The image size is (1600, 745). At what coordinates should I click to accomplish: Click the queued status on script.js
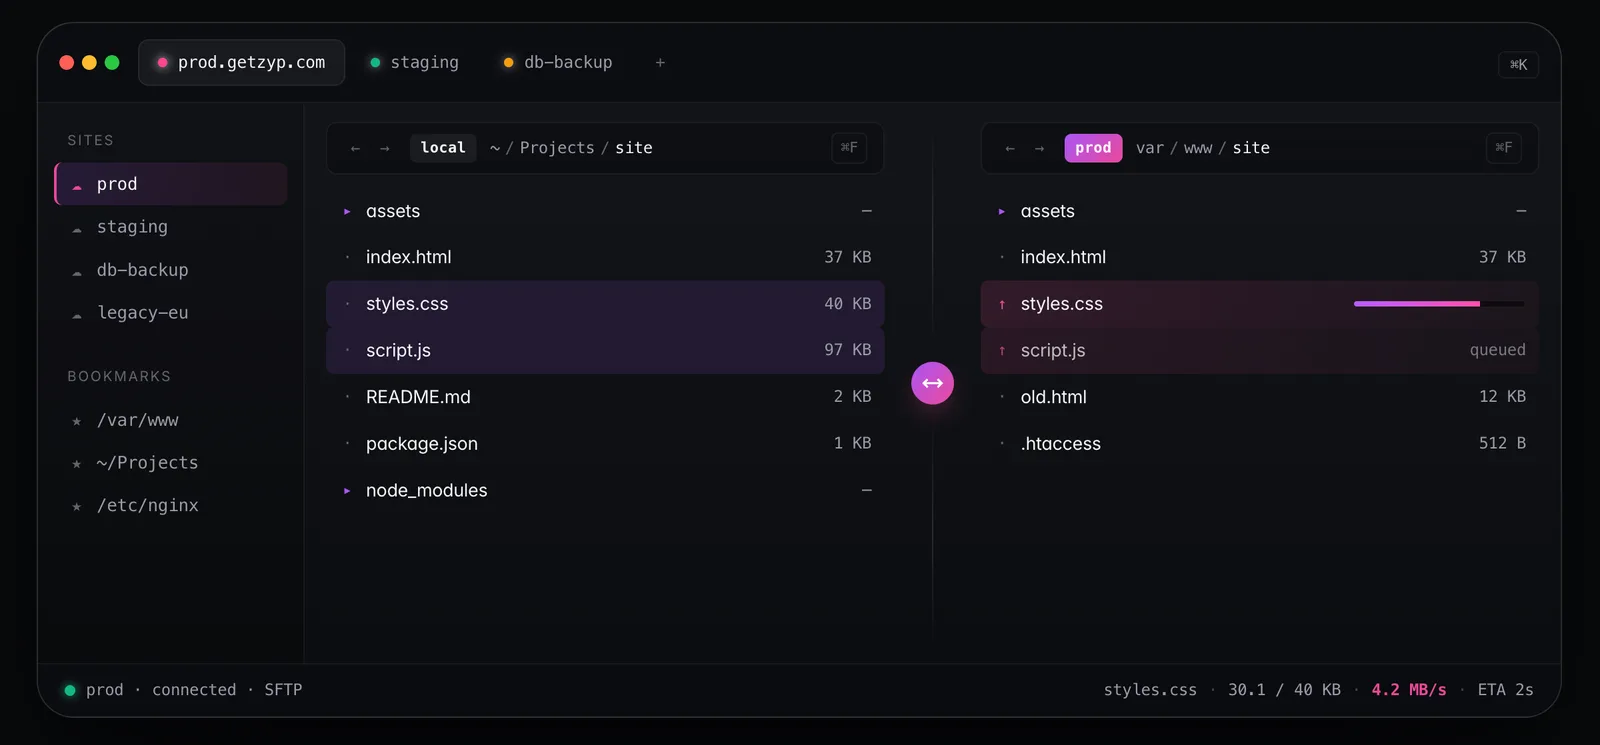(x=1497, y=350)
